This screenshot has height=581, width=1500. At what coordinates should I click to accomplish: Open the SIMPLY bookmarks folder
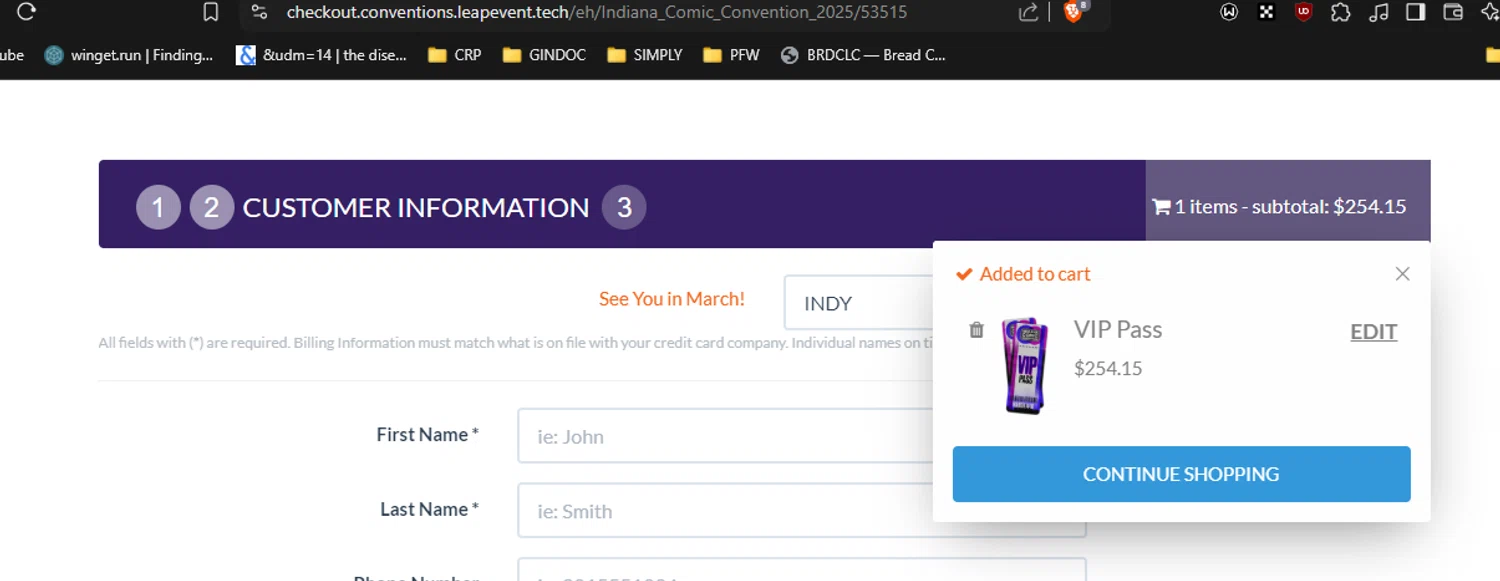click(x=645, y=55)
